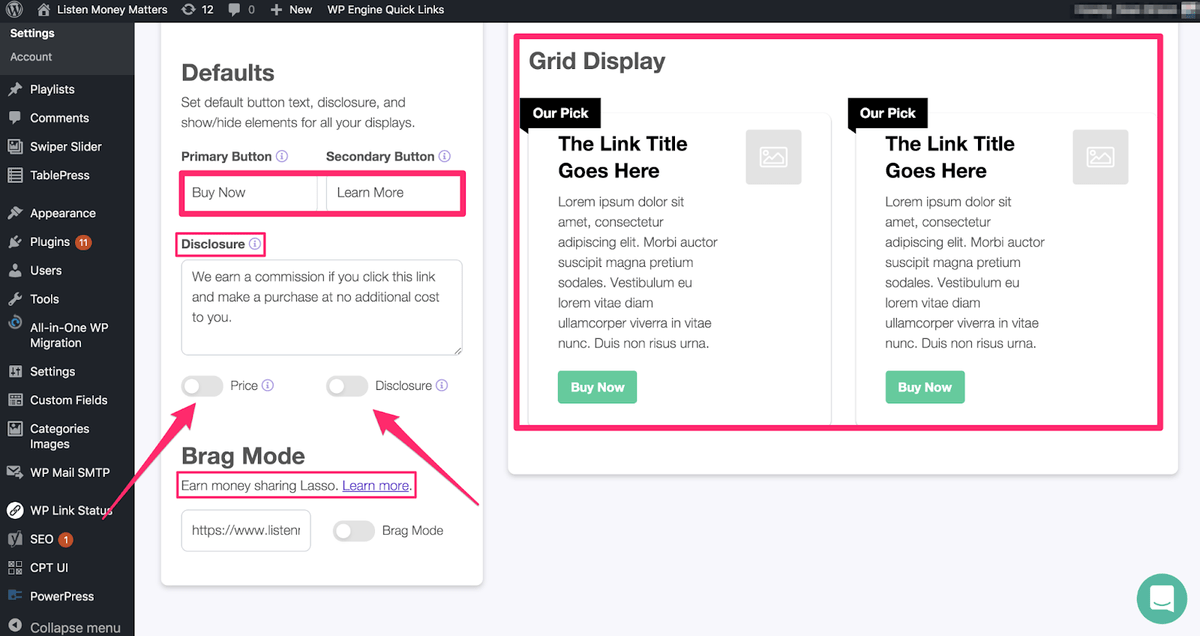Expand WP Engine Quick Links menu
The image size is (1200, 636).
coord(385,9)
